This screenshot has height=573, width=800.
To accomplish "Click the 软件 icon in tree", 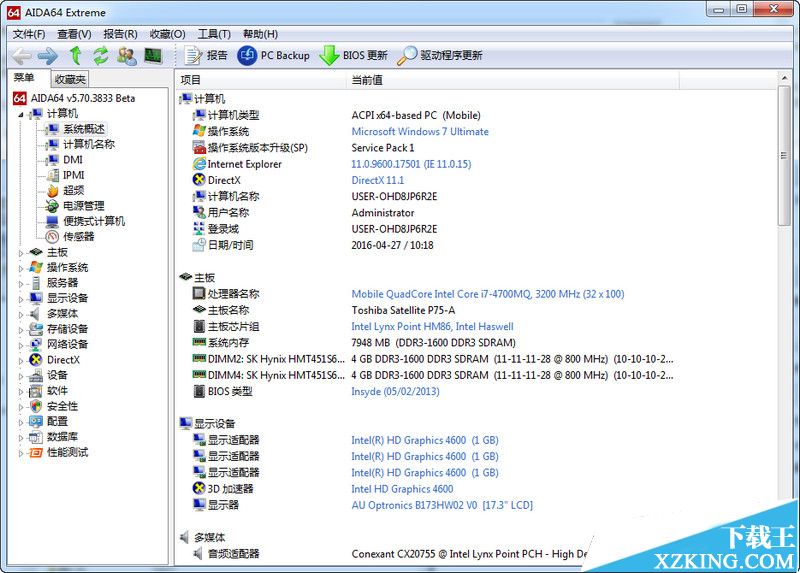I will [36, 391].
